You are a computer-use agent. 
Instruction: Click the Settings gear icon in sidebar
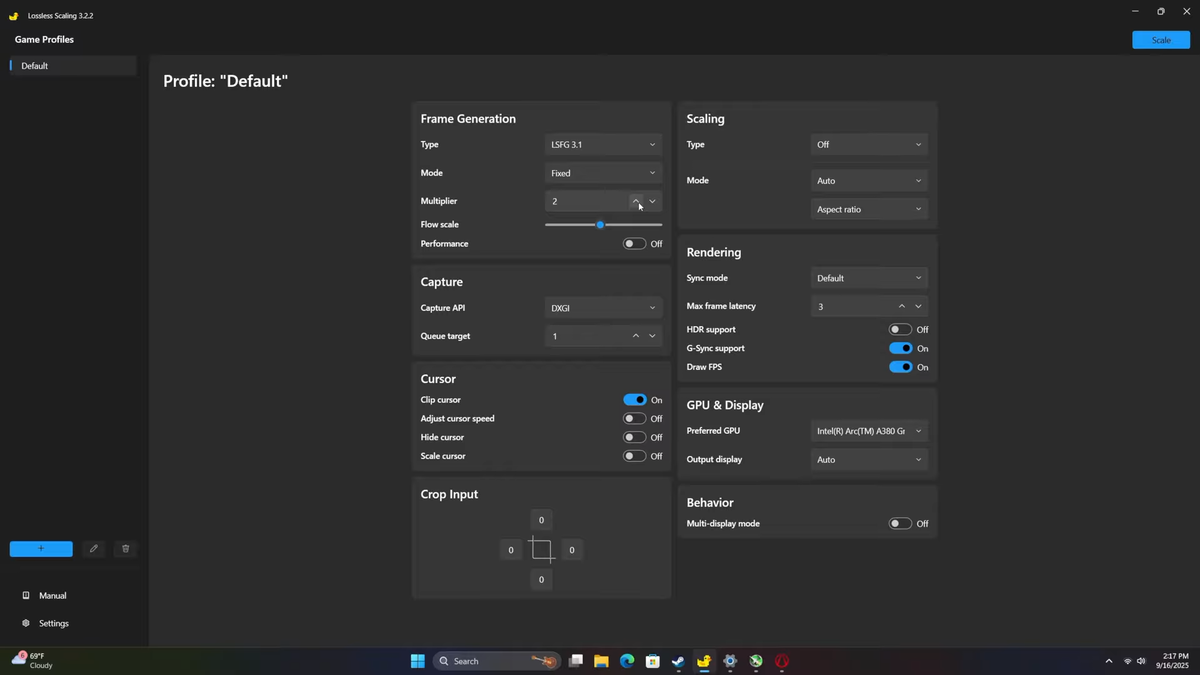(26, 623)
